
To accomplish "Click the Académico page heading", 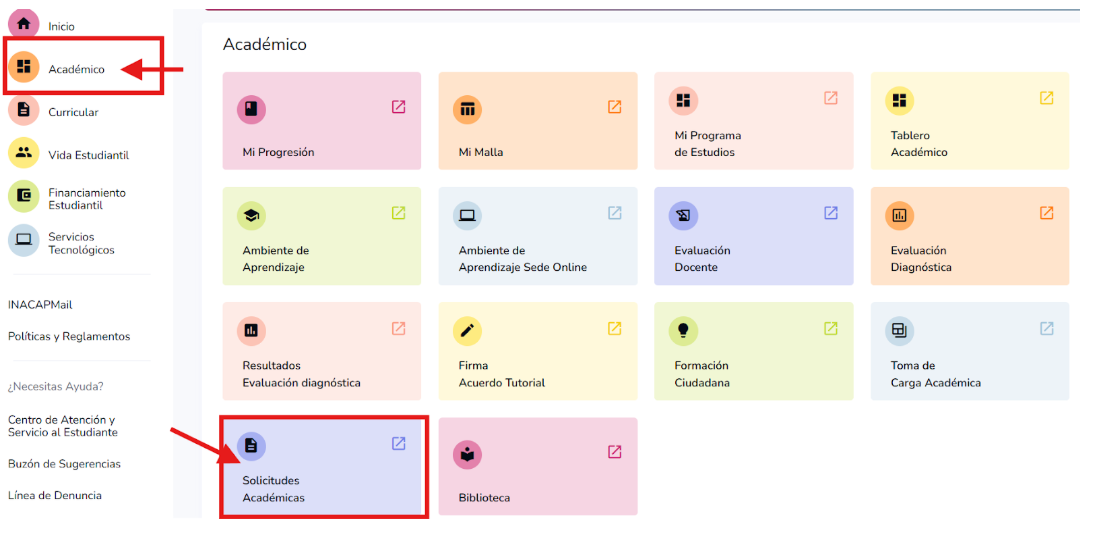I will [265, 45].
